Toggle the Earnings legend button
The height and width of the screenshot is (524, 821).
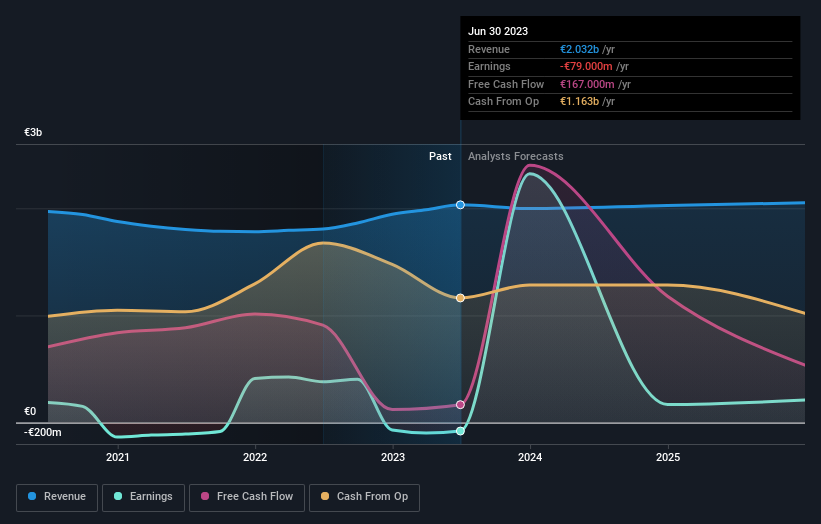click(x=143, y=497)
